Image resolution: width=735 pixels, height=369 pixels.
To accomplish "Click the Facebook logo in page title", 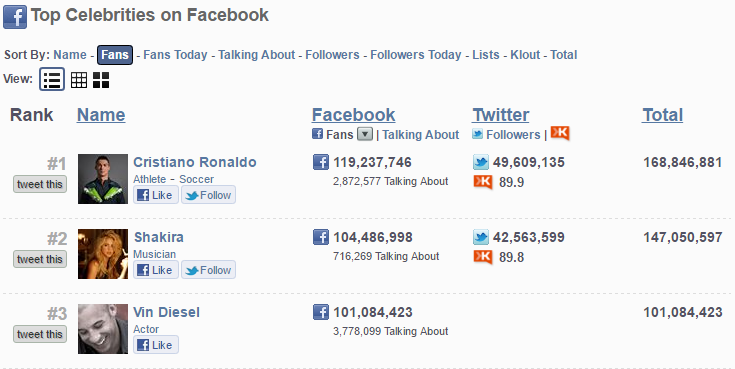I will [x=15, y=17].
